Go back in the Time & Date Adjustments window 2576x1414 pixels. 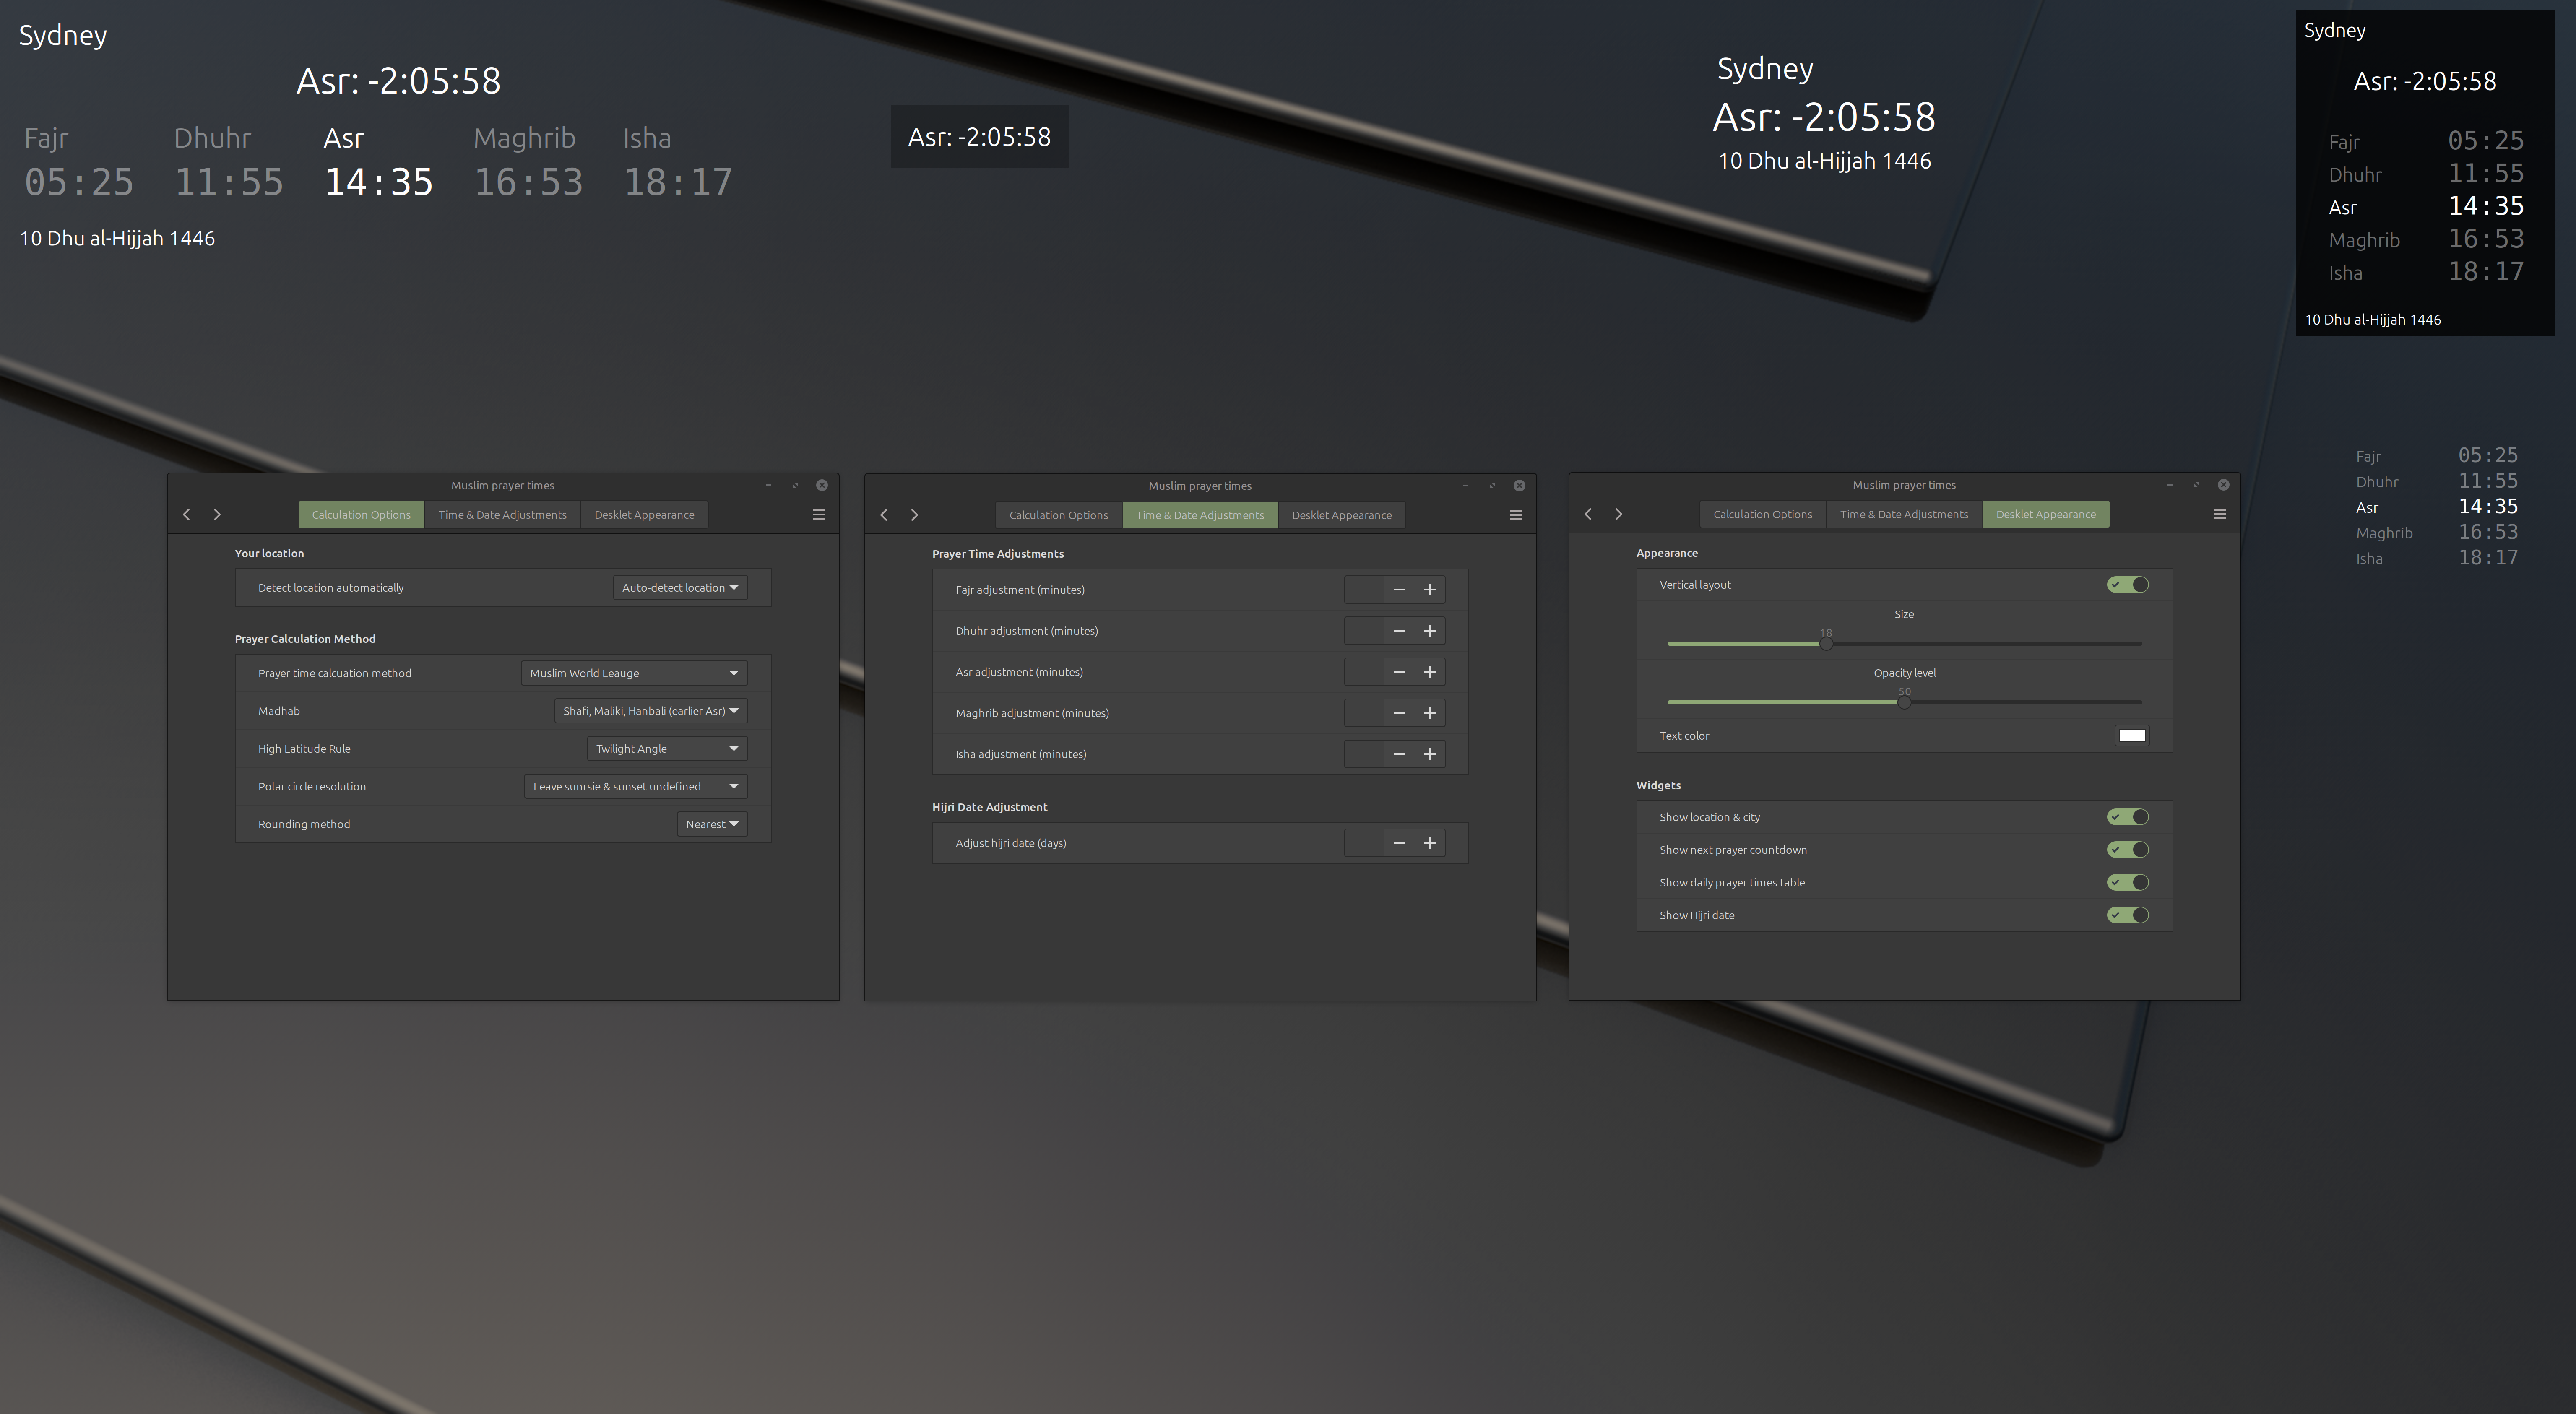tap(884, 515)
